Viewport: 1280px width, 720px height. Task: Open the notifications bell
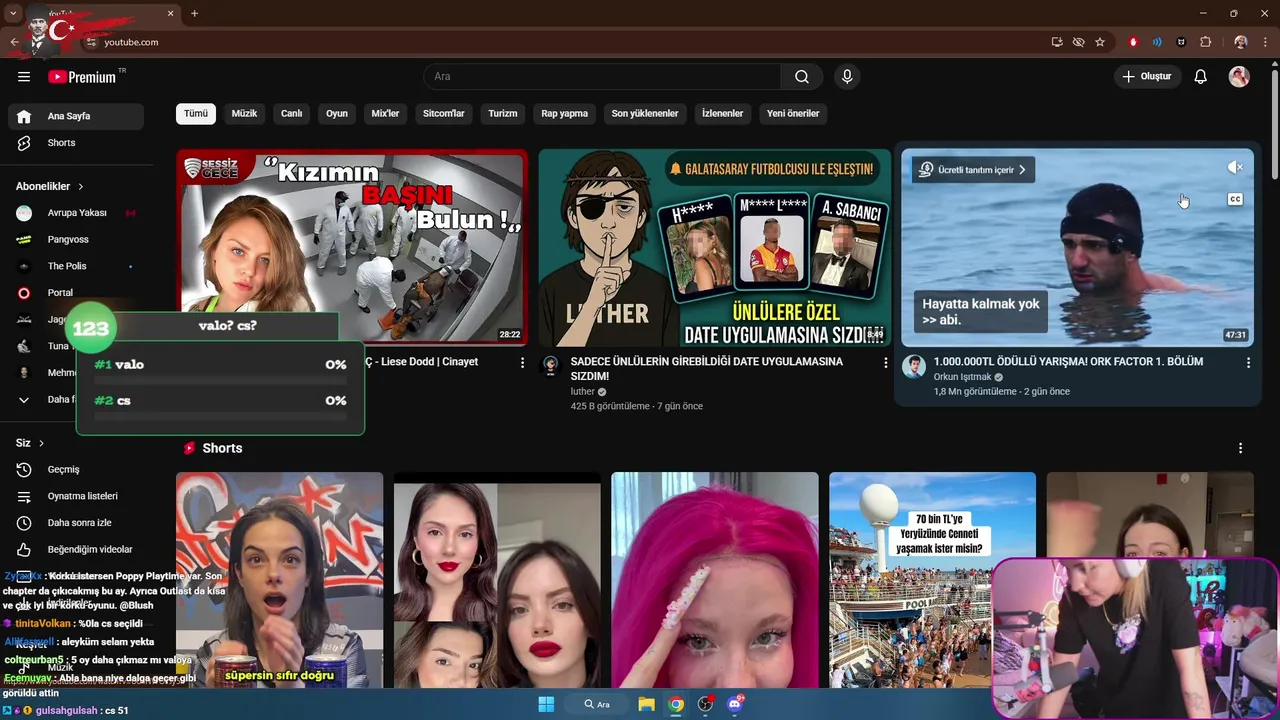tap(1201, 77)
